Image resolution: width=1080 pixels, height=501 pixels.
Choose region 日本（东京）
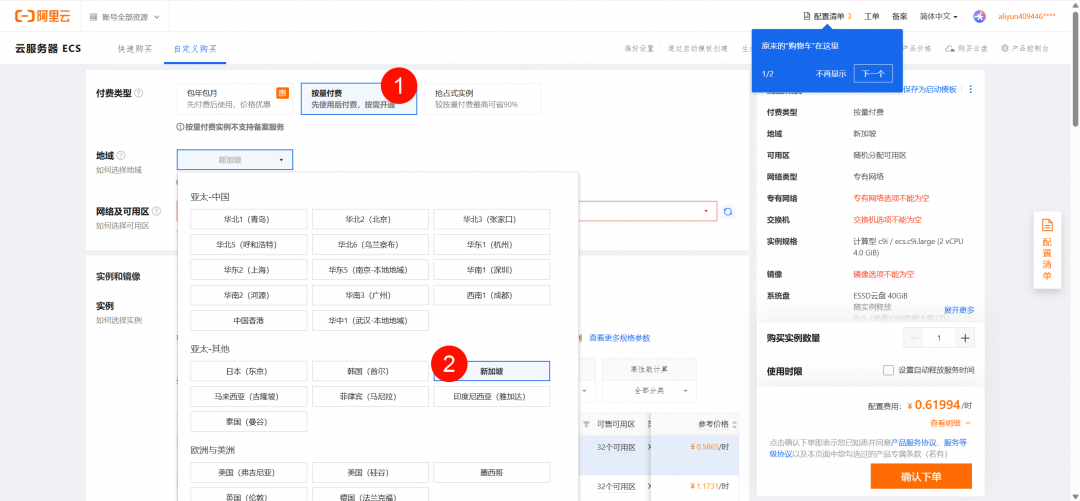(x=249, y=371)
